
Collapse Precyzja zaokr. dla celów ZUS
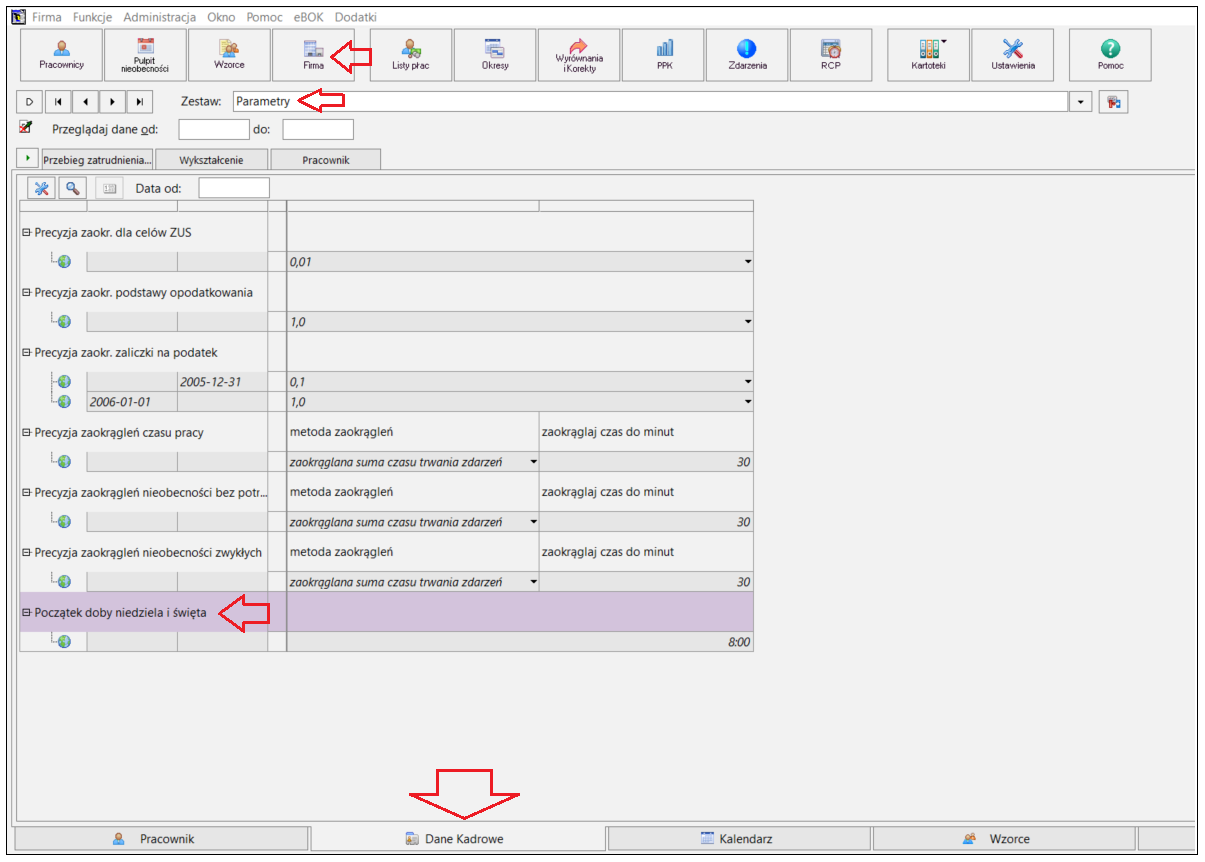26,232
